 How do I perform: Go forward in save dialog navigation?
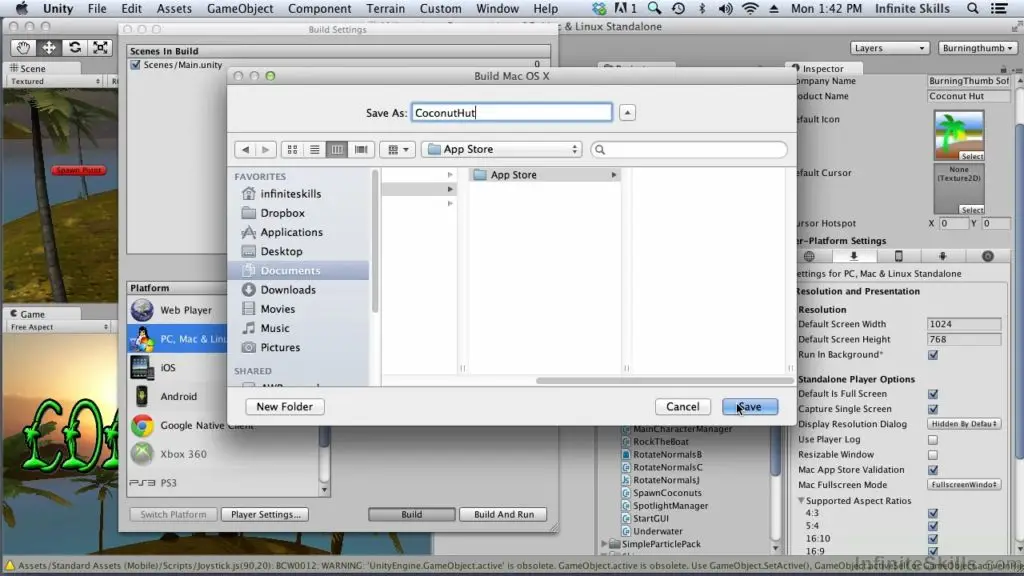pos(265,150)
